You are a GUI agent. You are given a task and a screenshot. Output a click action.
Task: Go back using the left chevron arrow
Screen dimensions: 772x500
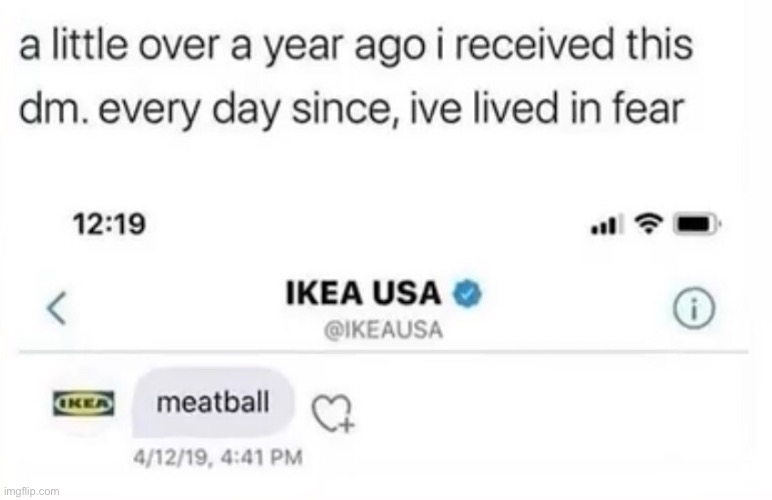[x=57, y=309]
